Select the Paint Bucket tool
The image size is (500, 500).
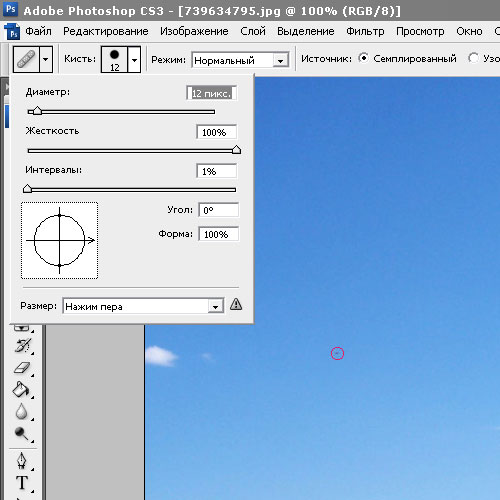tap(21, 389)
